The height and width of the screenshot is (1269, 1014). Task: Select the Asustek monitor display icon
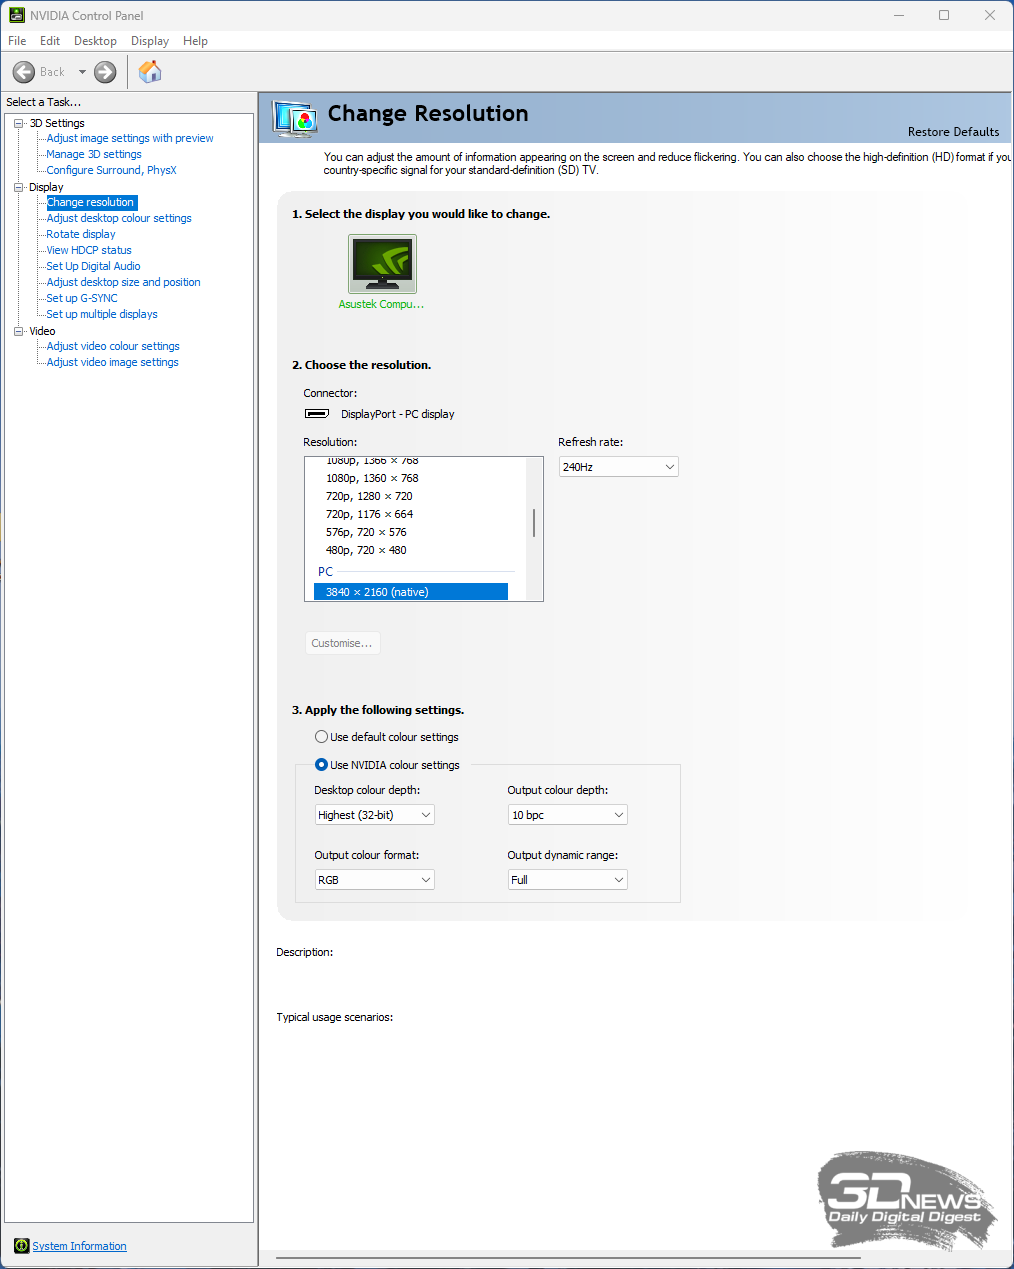coord(382,263)
